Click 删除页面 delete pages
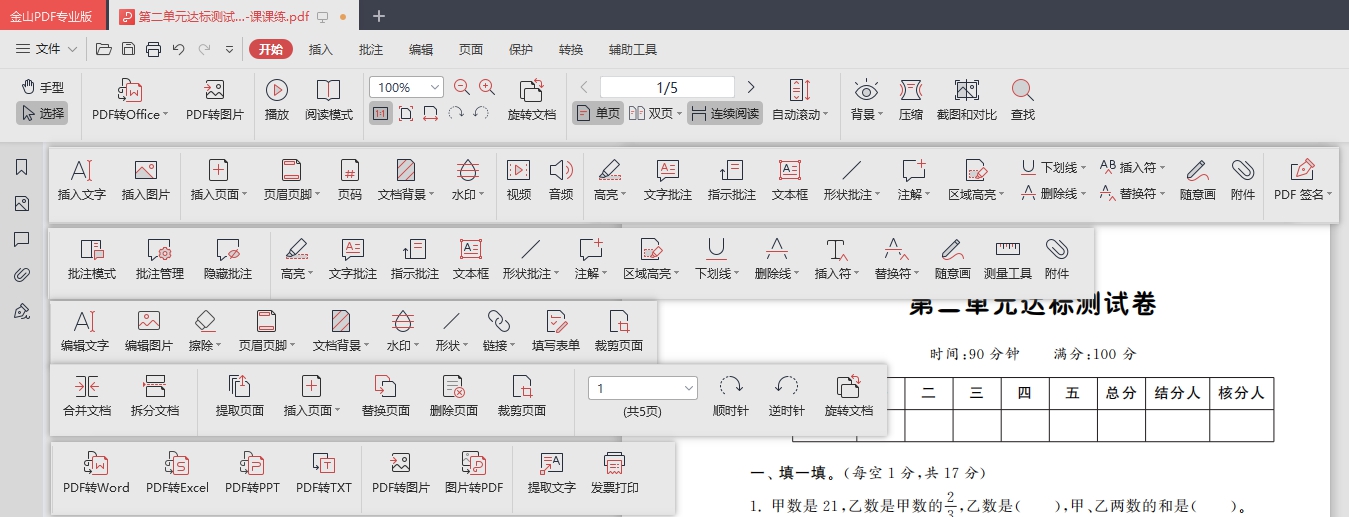Screen dimensions: 1349x517 point(454,397)
